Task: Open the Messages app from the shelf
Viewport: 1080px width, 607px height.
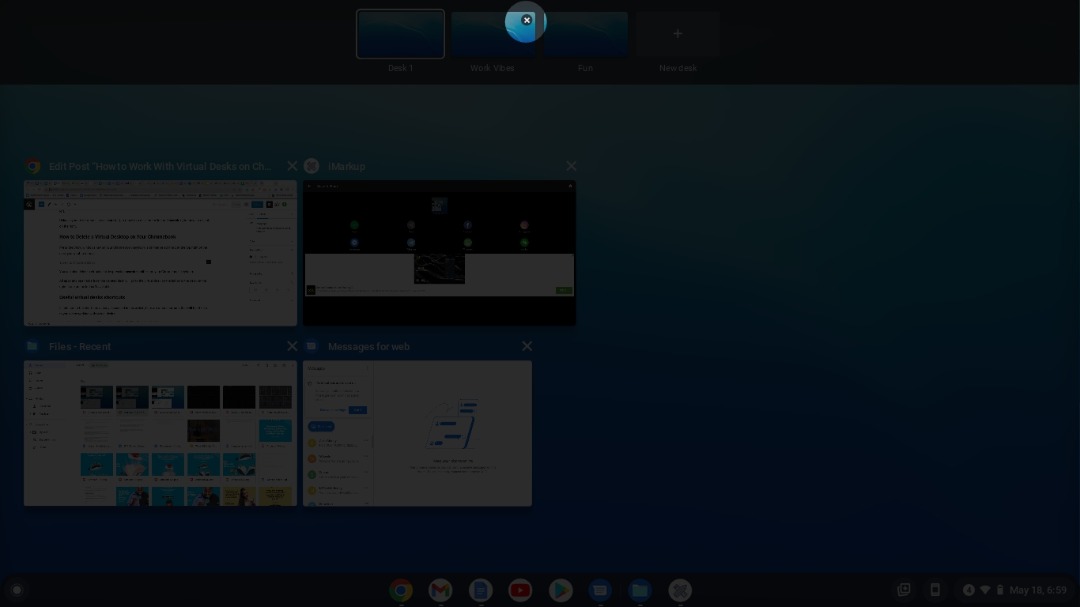Action: 600,590
